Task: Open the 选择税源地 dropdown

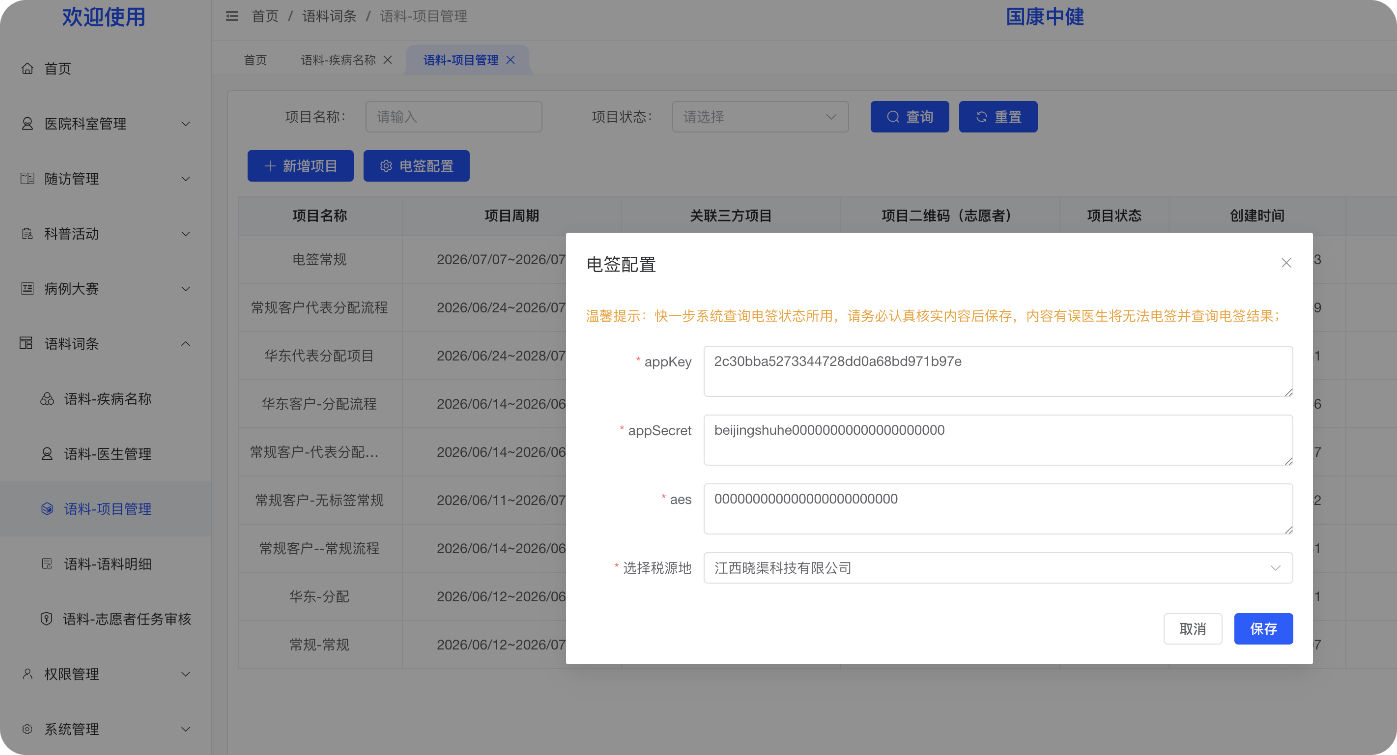Action: (998, 568)
